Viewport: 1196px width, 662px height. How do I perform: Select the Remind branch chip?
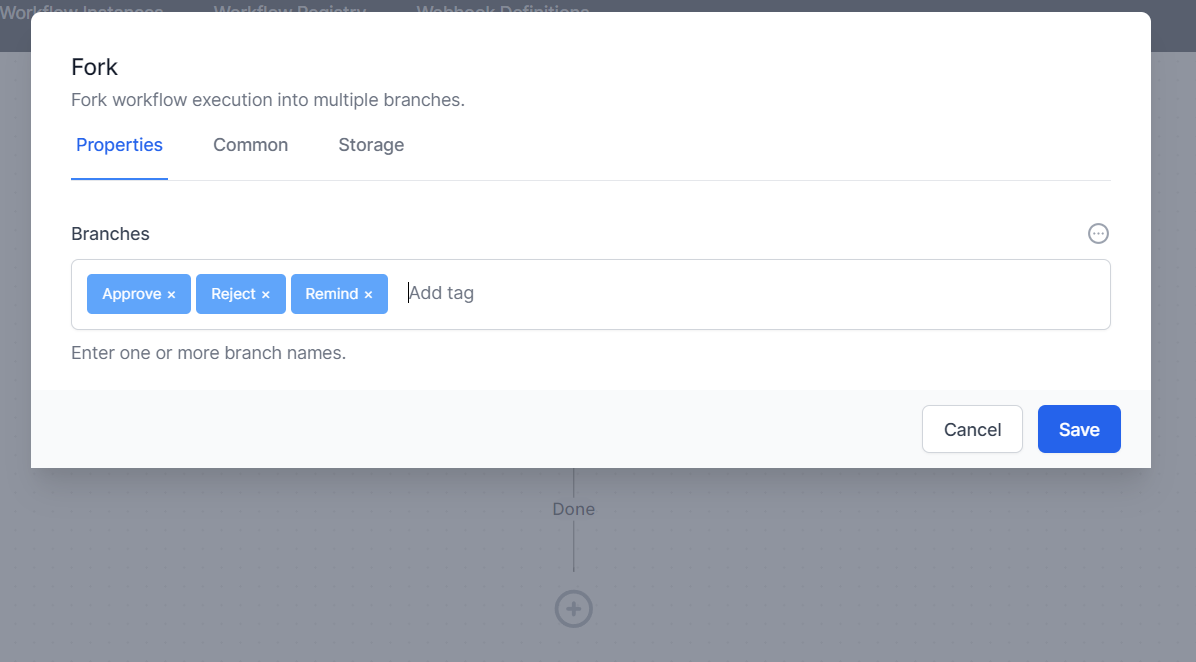[332, 293]
